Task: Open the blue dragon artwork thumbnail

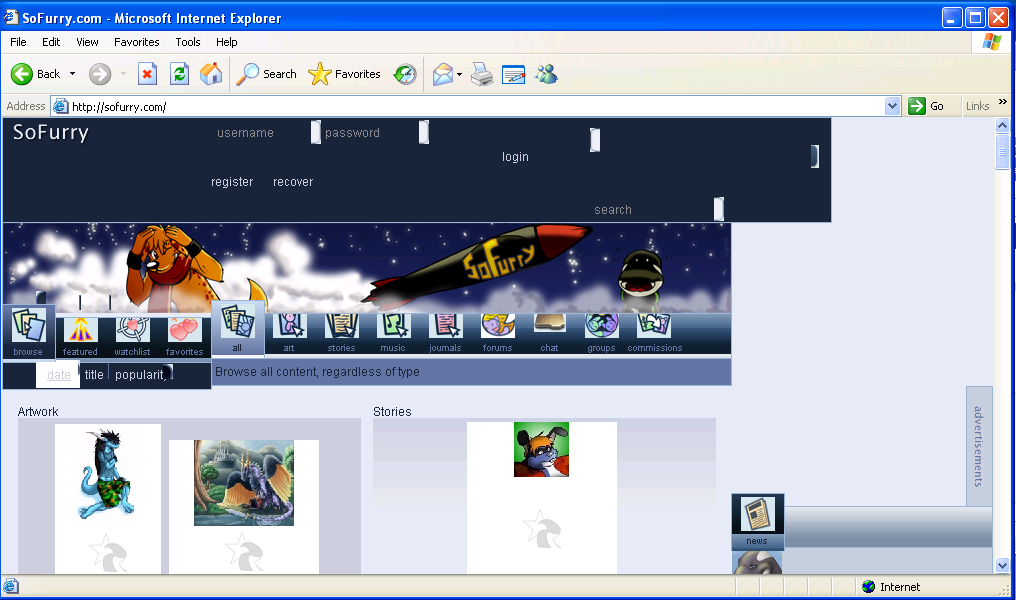Action: (108, 474)
